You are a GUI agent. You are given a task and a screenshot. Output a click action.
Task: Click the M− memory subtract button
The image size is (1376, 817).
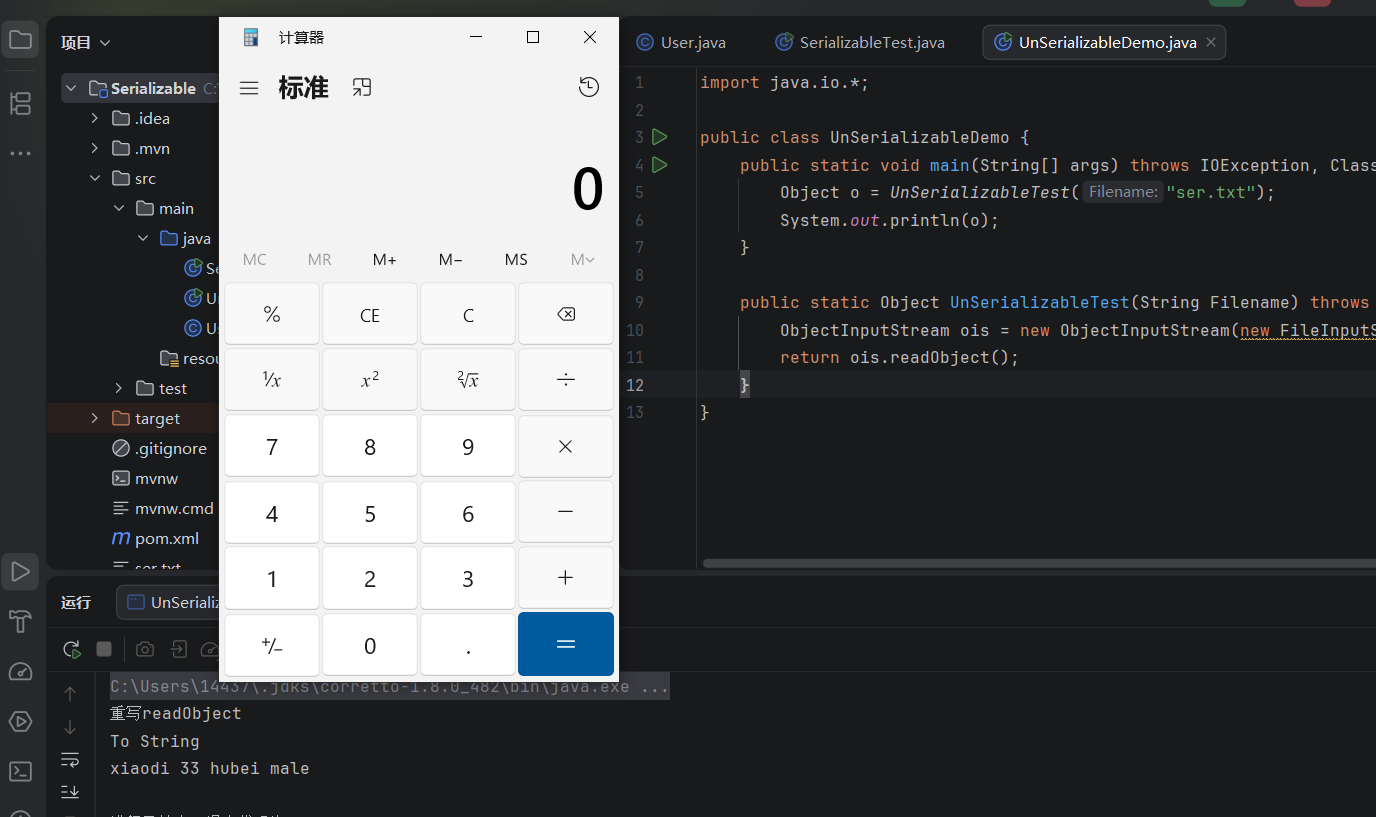(x=450, y=259)
